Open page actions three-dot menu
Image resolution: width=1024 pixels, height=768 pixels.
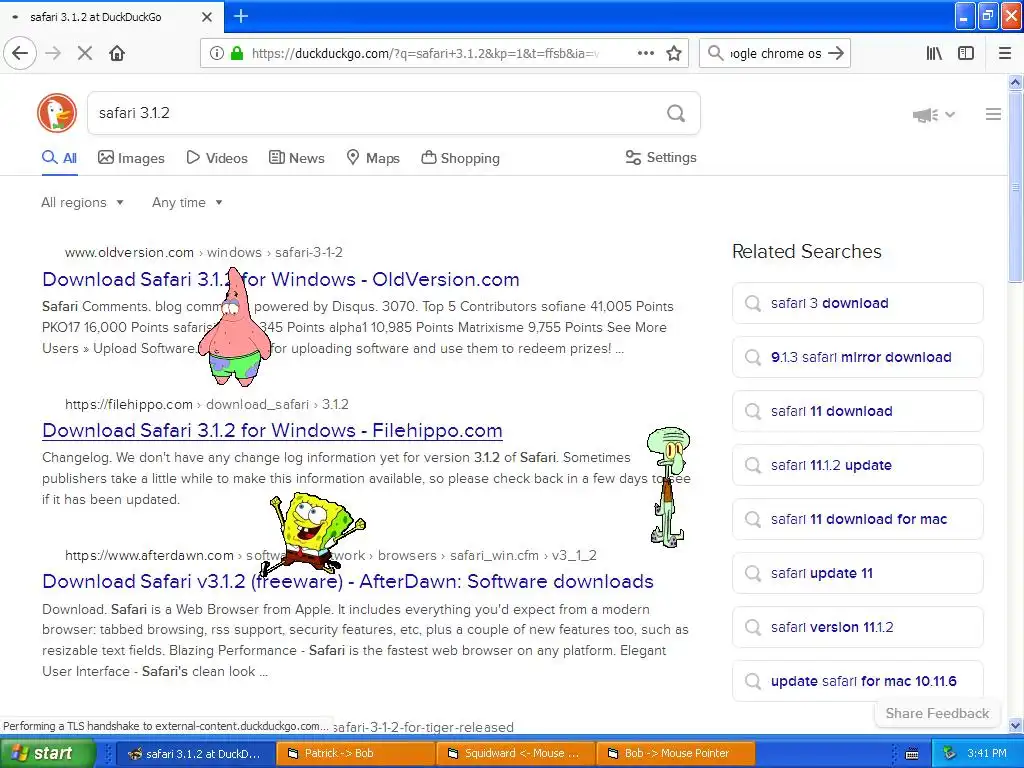tap(645, 53)
